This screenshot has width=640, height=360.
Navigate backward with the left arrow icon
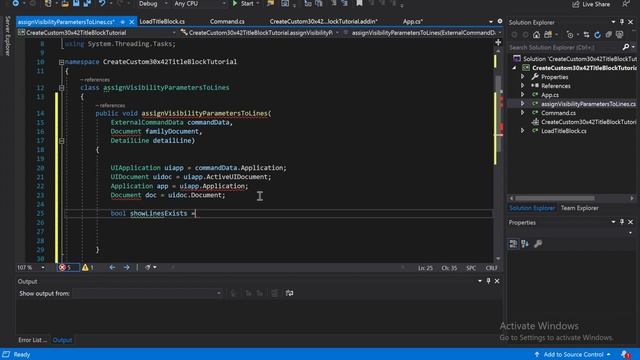112,267
